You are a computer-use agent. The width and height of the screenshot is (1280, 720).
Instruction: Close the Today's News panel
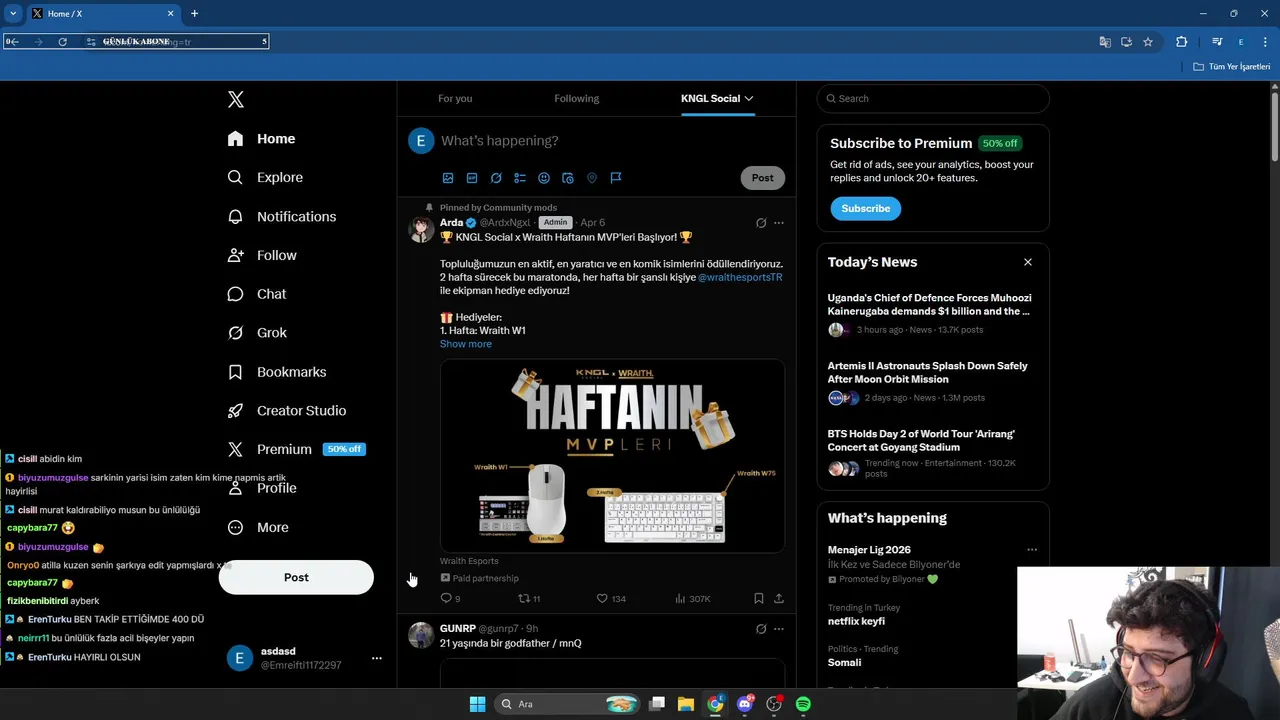(1027, 262)
